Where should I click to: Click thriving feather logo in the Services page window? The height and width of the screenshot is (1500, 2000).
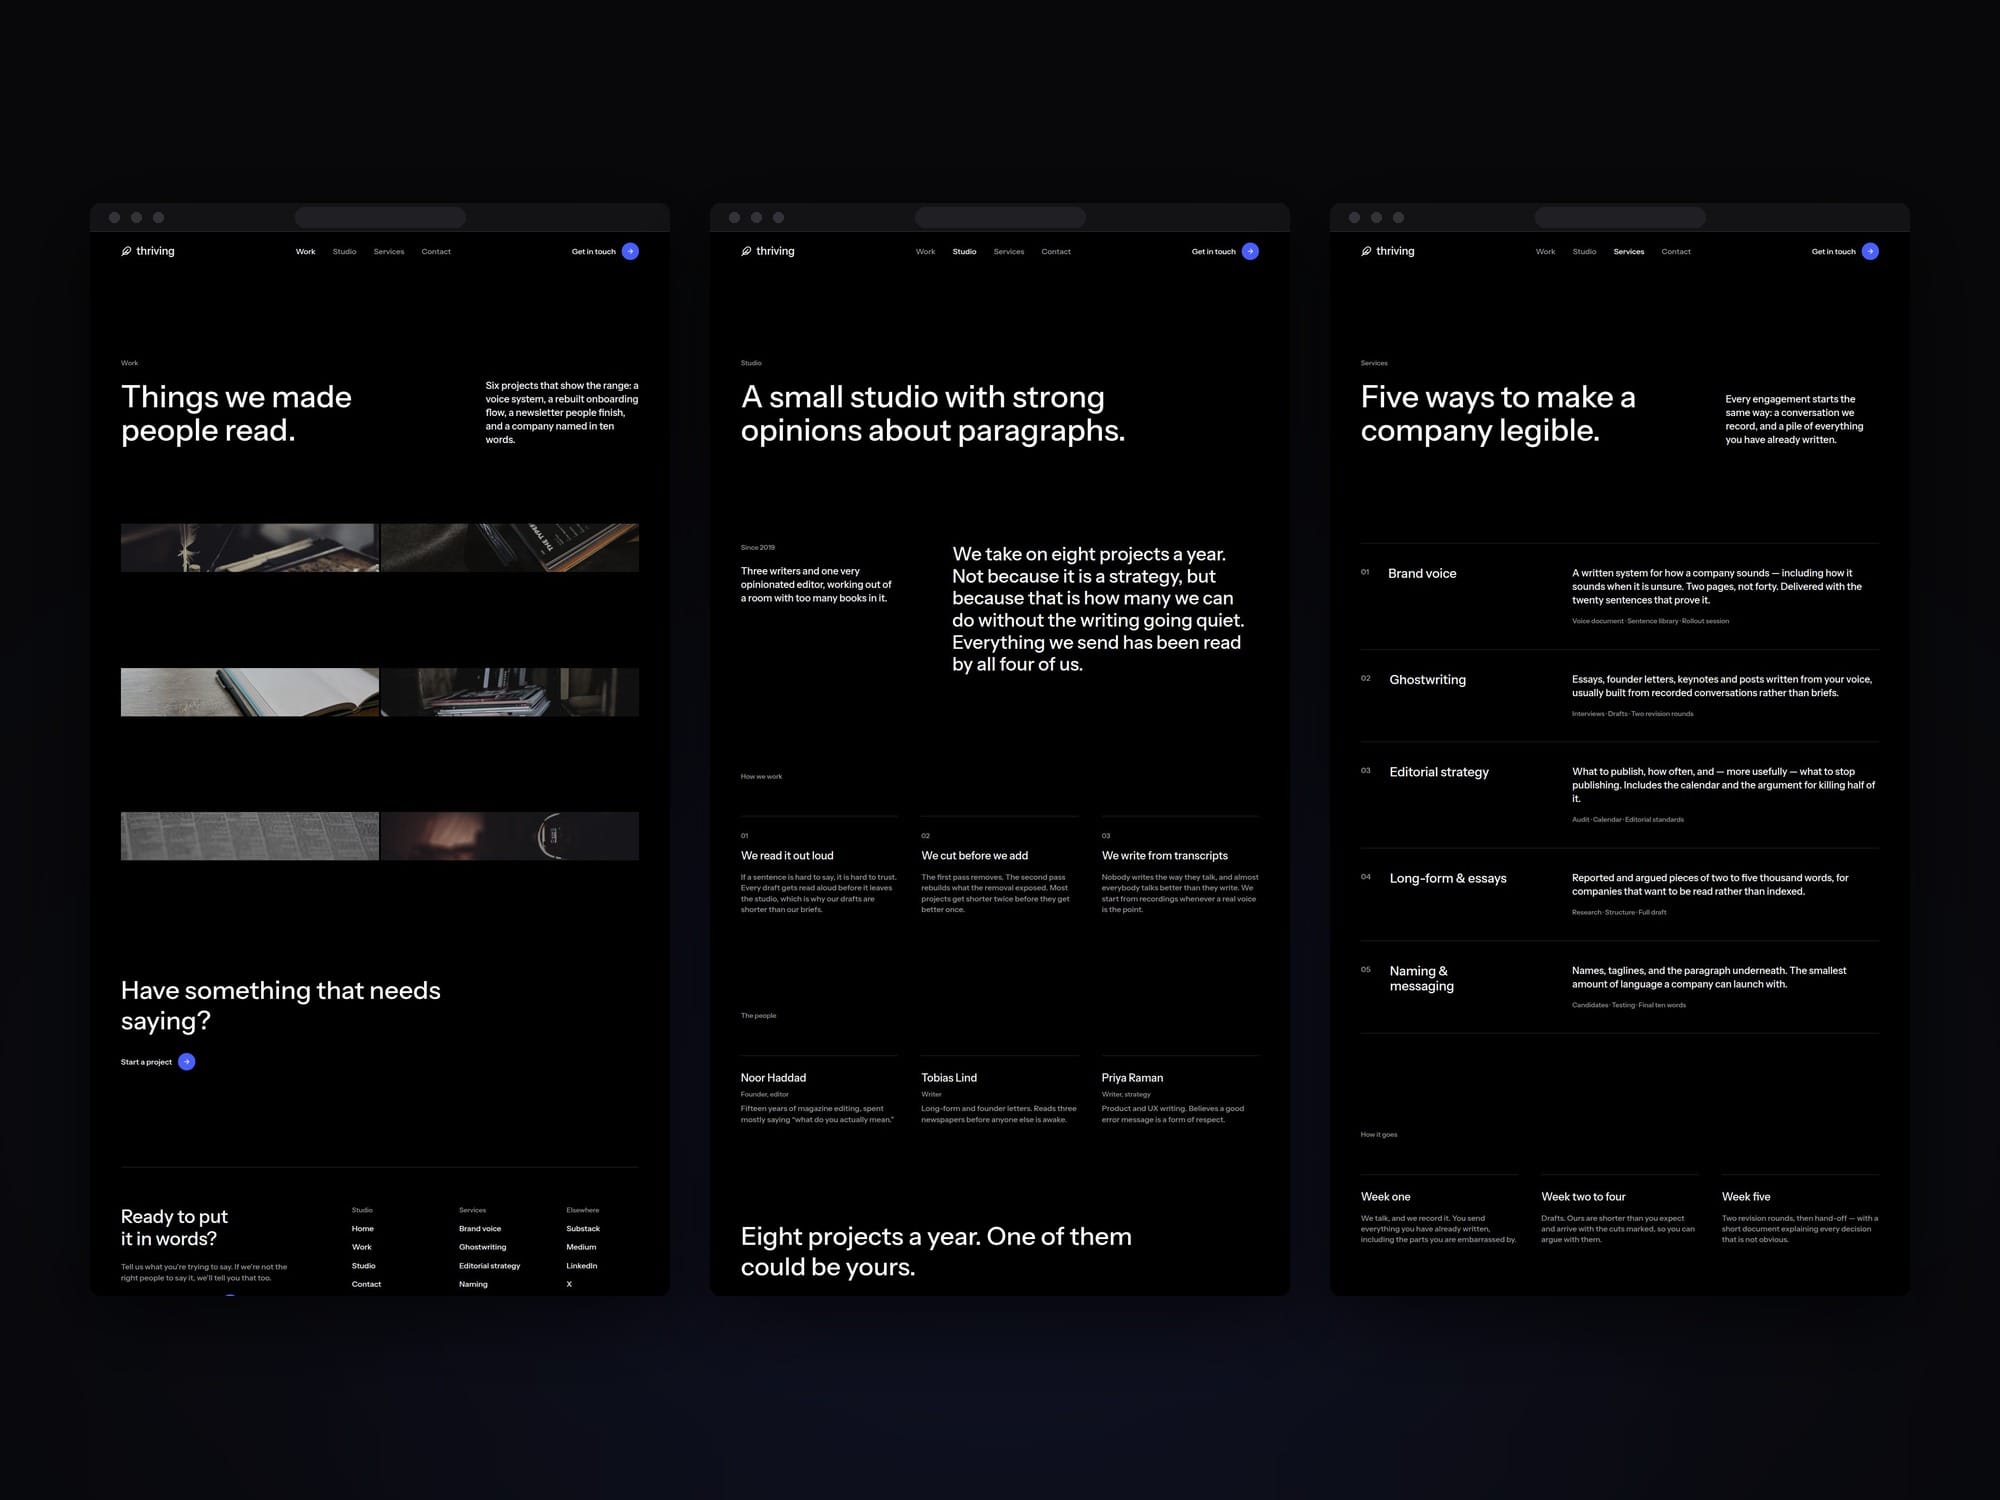tap(1388, 251)
